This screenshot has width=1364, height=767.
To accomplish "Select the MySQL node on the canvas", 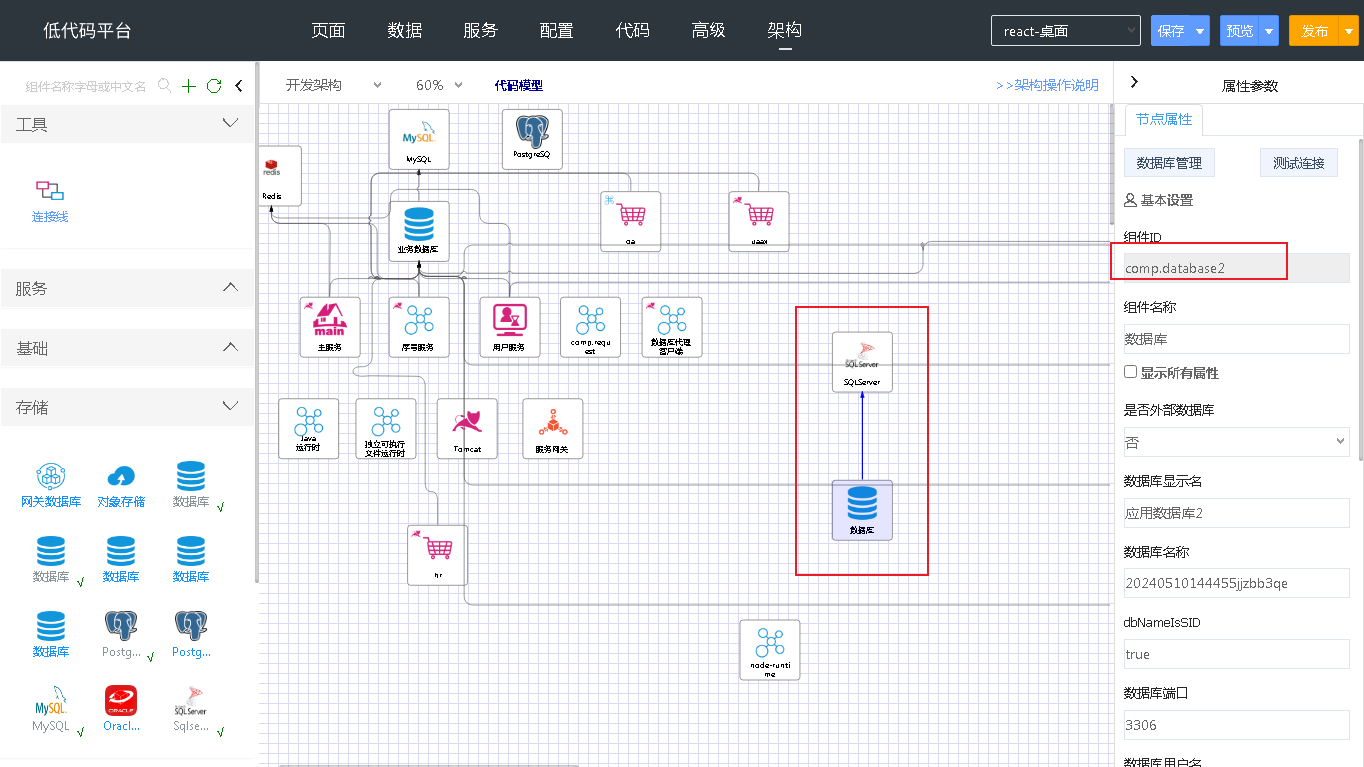I will pos(419,139).
